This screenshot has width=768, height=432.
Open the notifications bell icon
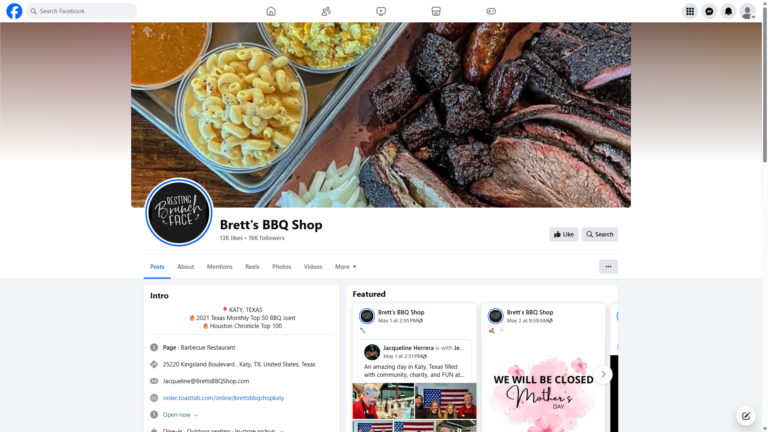(728, 11)
